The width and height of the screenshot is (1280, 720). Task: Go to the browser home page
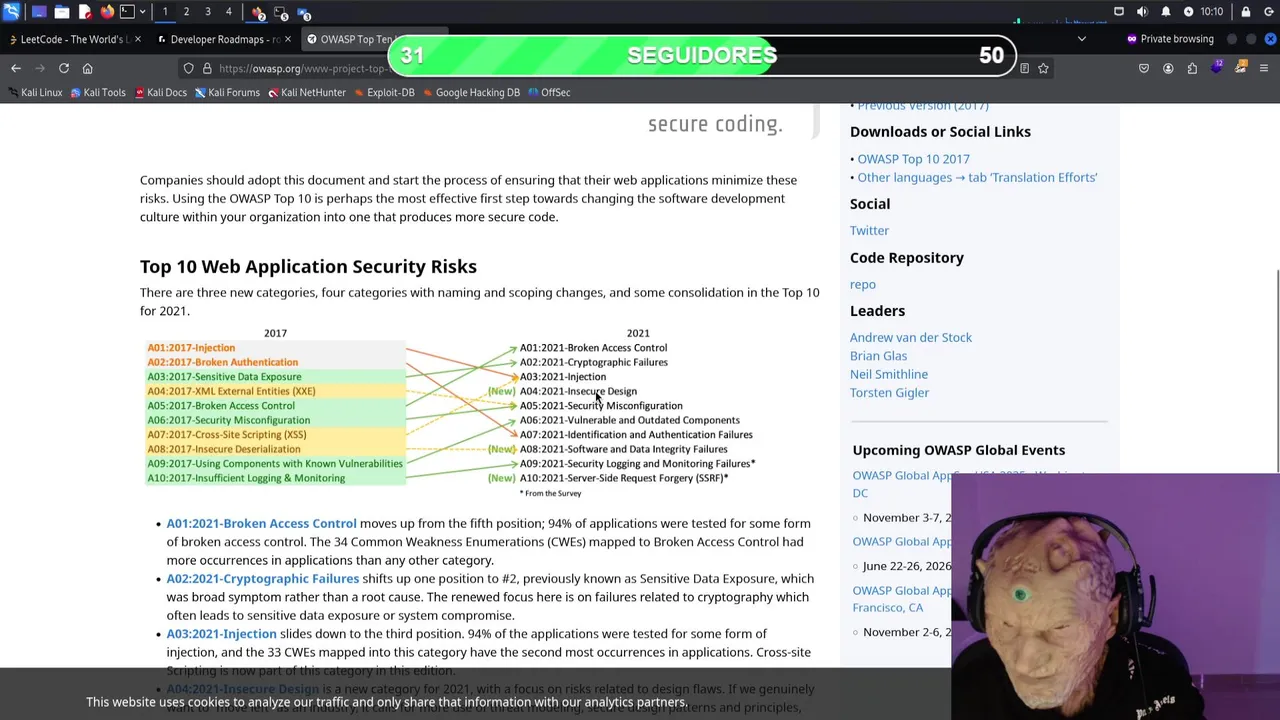pyautogui.click(x=87, y=68)
